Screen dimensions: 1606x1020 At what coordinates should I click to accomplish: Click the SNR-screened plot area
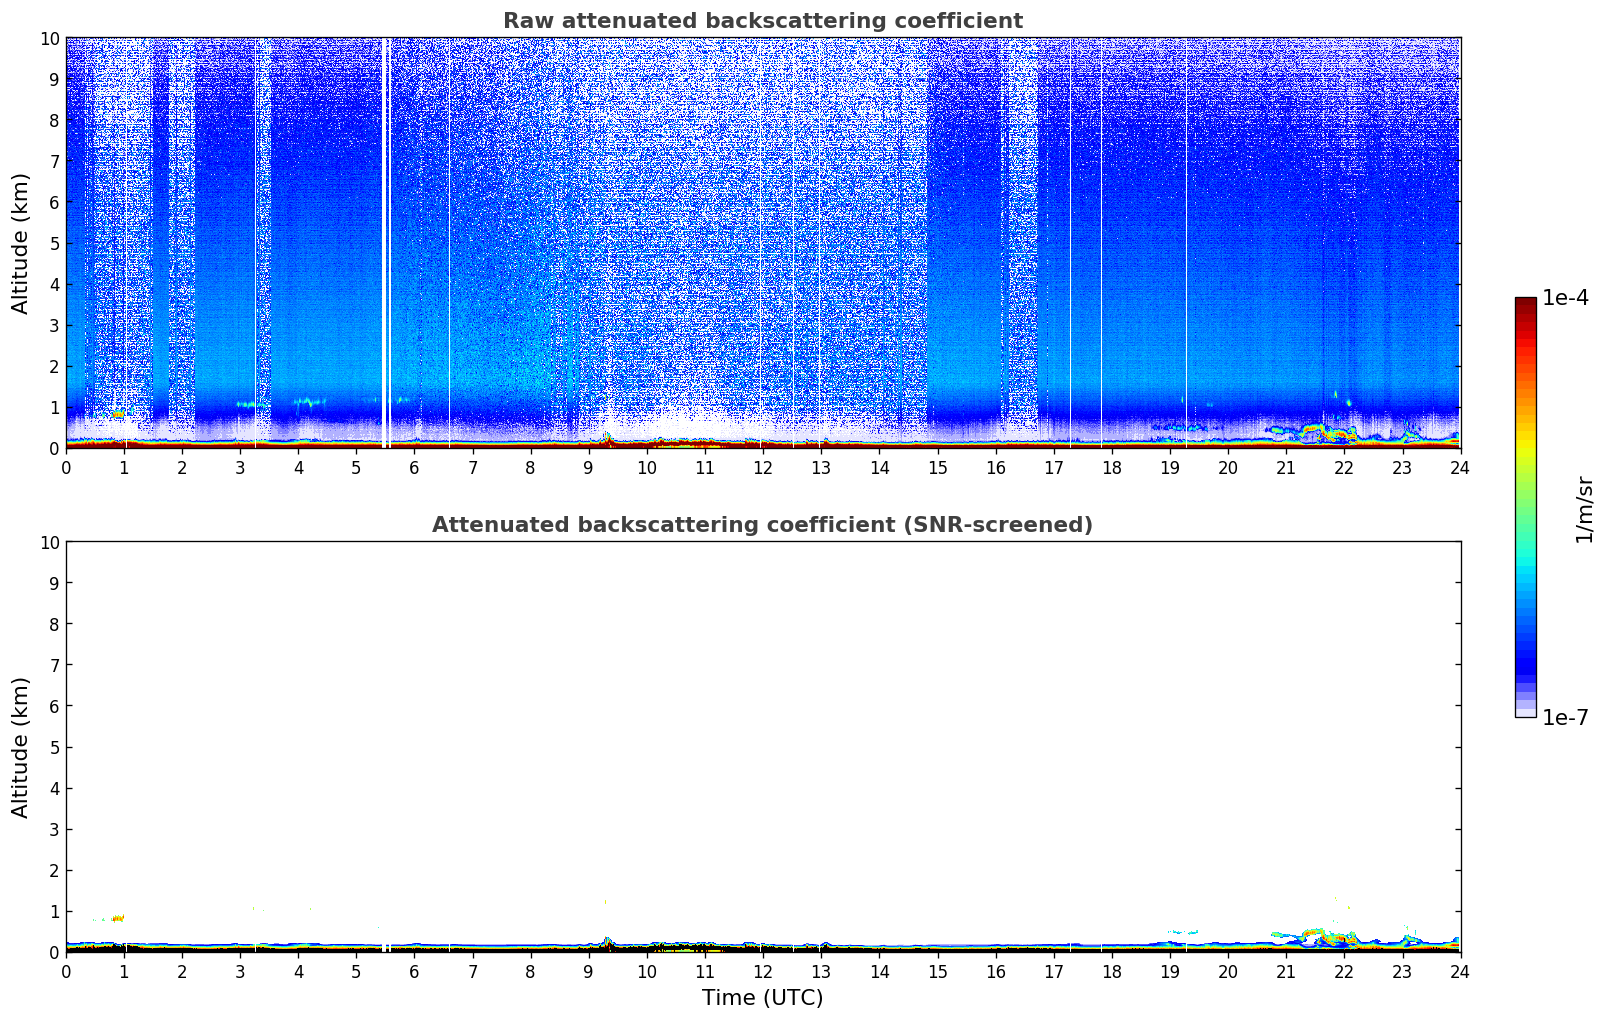(763, 747)
